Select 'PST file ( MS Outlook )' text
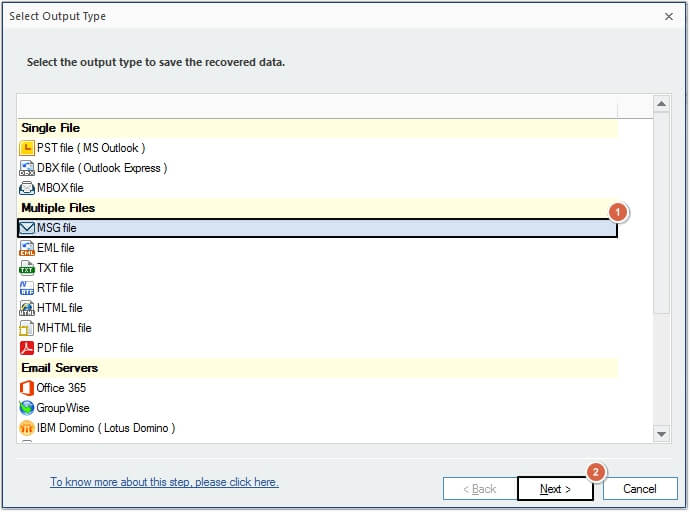 tap(91, 148)
